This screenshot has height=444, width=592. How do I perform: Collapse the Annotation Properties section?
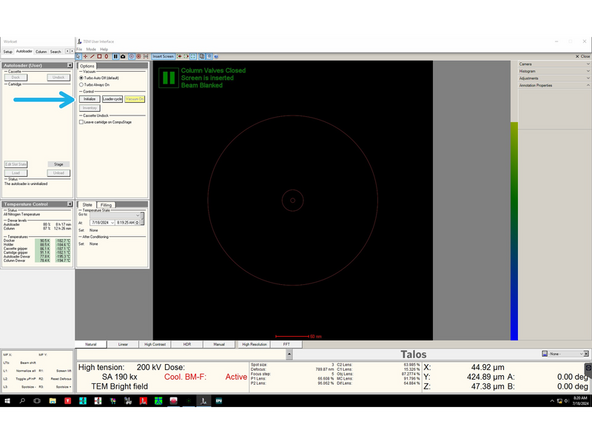coord(554,86)
